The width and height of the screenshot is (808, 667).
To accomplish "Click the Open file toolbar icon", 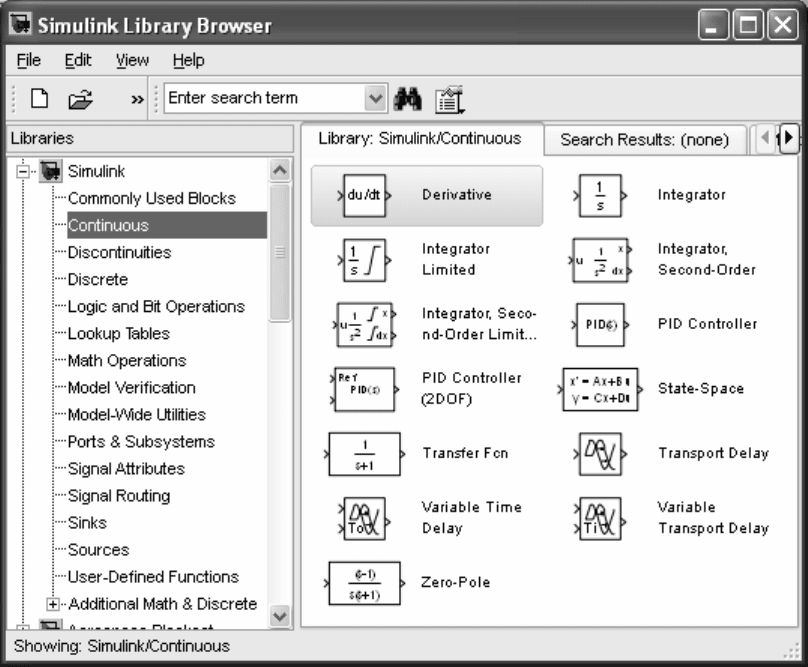I will (80, 99).
